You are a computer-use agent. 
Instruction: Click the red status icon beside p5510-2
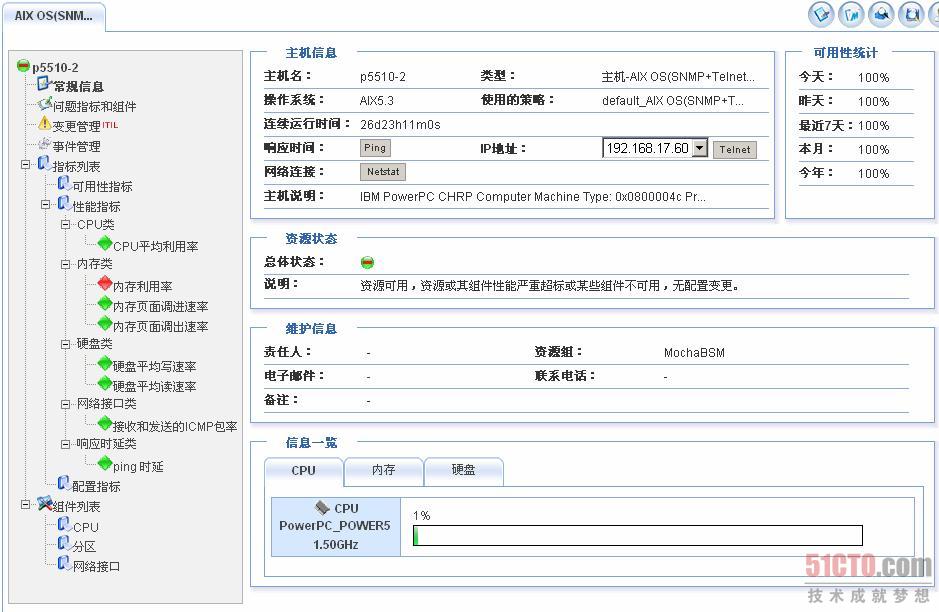(x=23, y=66)
